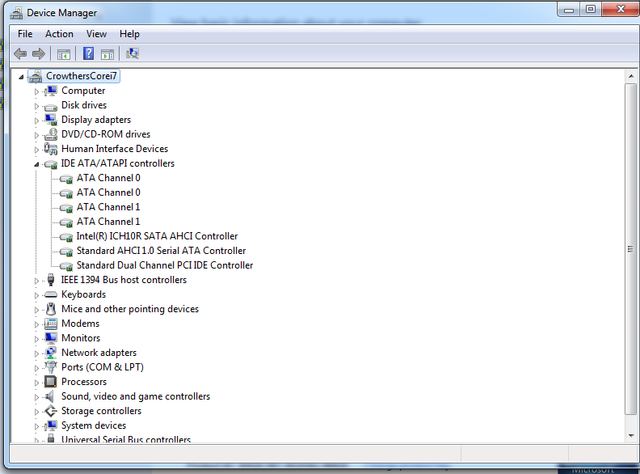The height and width of the screenshot is (474, 640).
Task: Click the Keyboards category icon
Action: [x=51, y=295]
